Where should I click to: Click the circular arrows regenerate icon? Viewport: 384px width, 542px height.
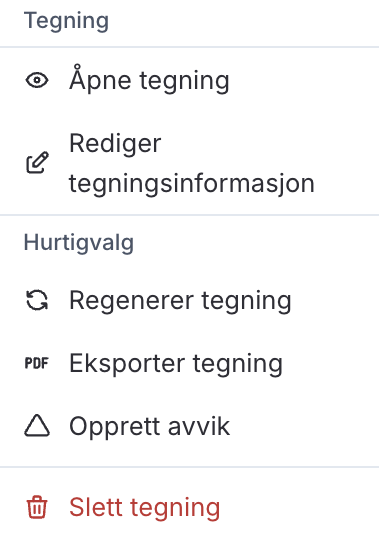pyautogui.click(x=37, y=300)
